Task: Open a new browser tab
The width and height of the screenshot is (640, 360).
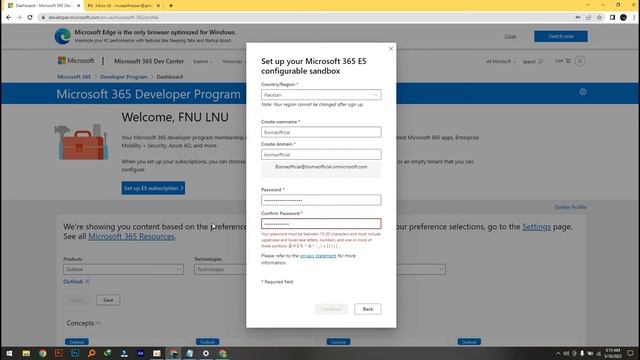Action: pyautogui.click(x=171, y=6)
